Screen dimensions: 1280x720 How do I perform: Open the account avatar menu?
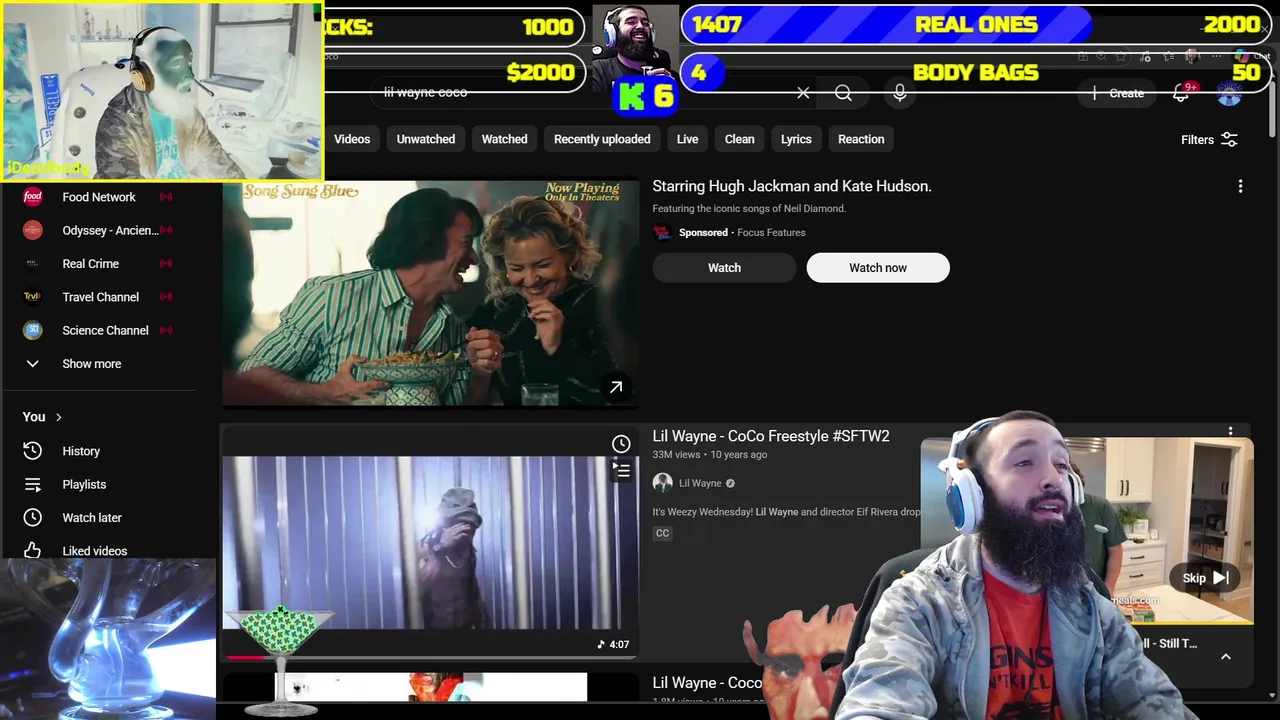point(1229,93)
